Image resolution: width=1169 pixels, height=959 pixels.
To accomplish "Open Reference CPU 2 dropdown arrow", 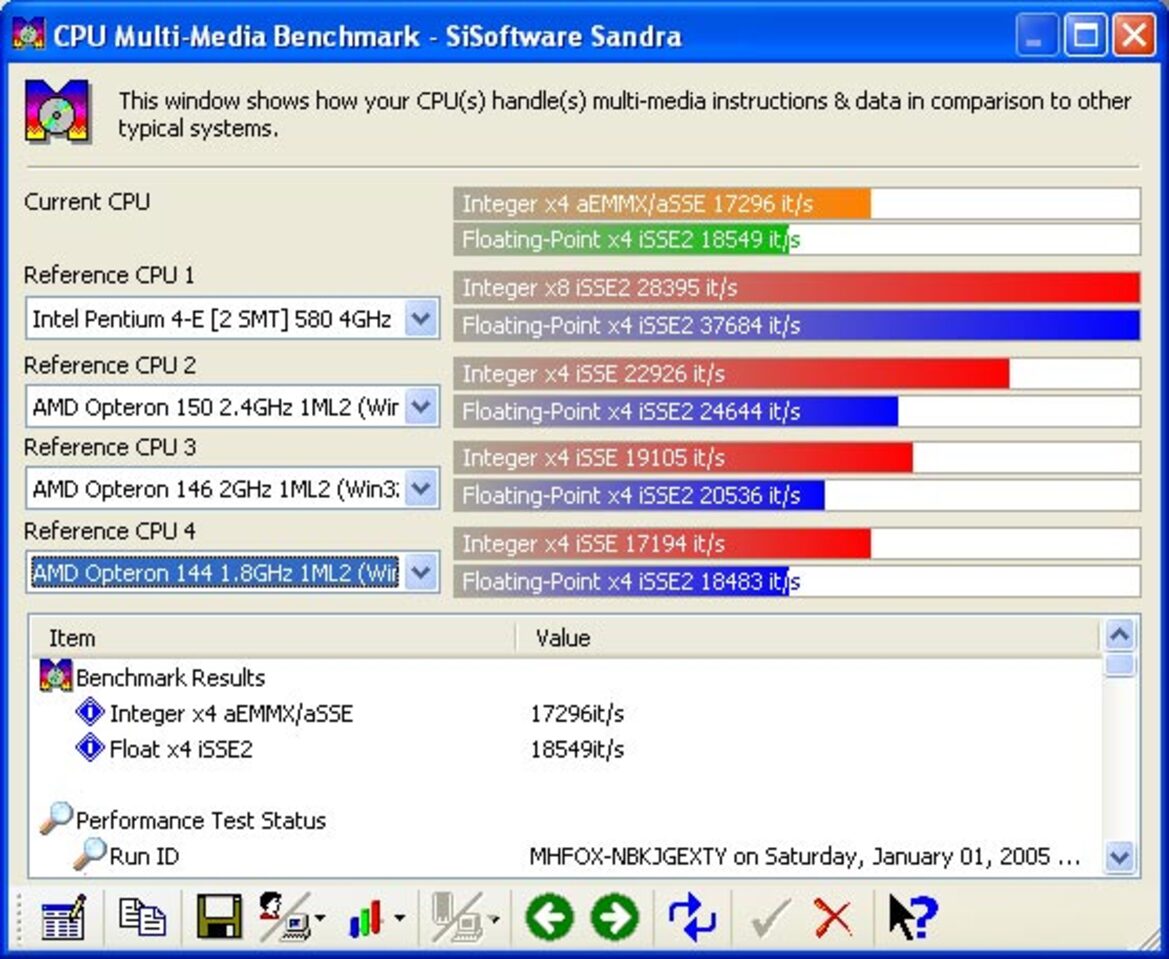I will (421, 406).
